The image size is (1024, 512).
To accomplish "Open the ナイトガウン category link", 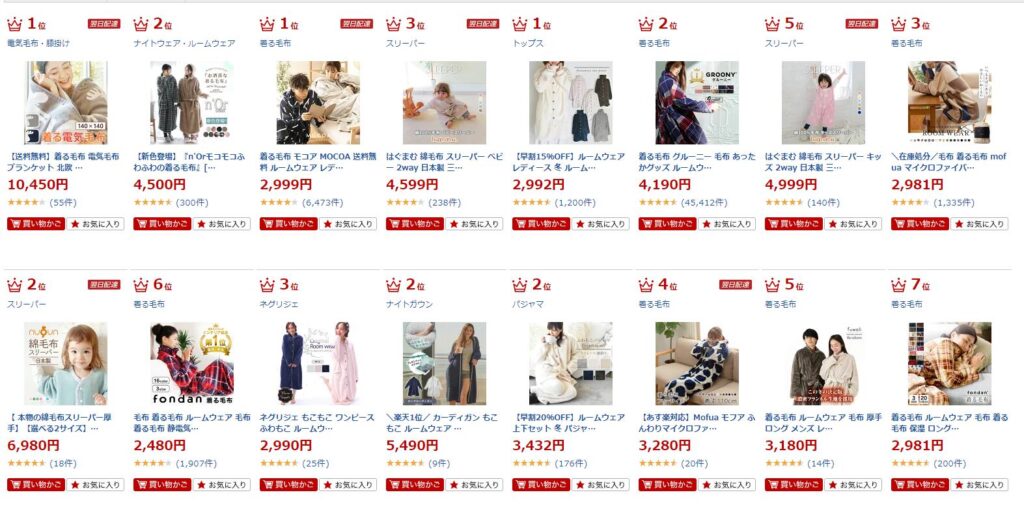I will pyautogui.click(x=409, y=304).
